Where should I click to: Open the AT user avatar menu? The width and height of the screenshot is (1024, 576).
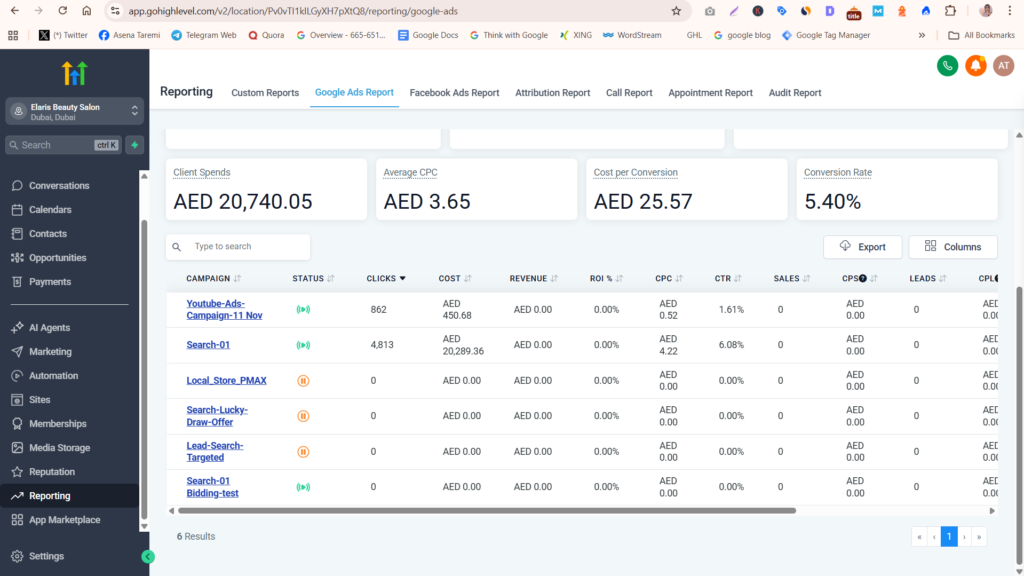click(x=1004, y=65)
